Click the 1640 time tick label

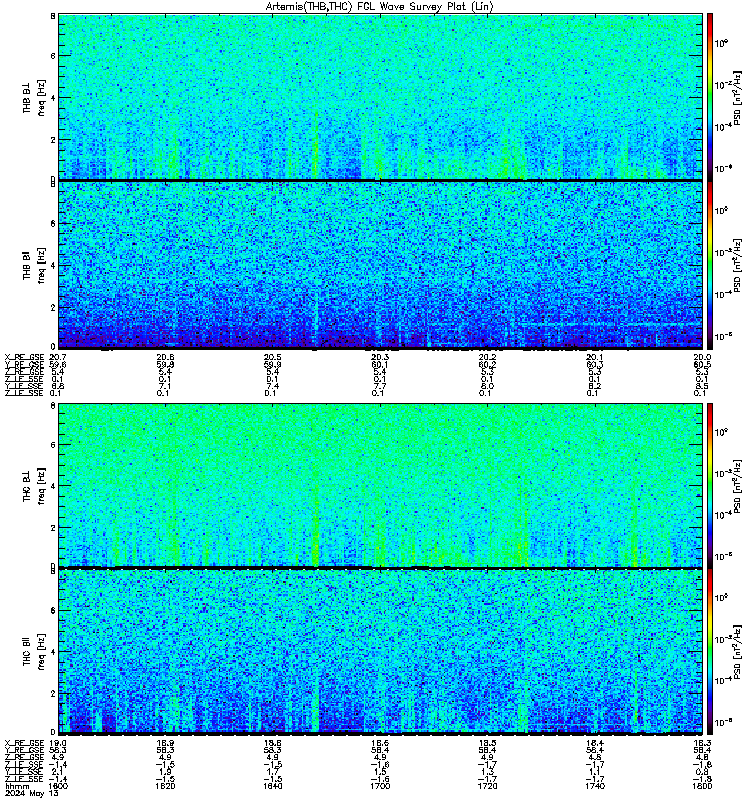[x=272, y=786]
